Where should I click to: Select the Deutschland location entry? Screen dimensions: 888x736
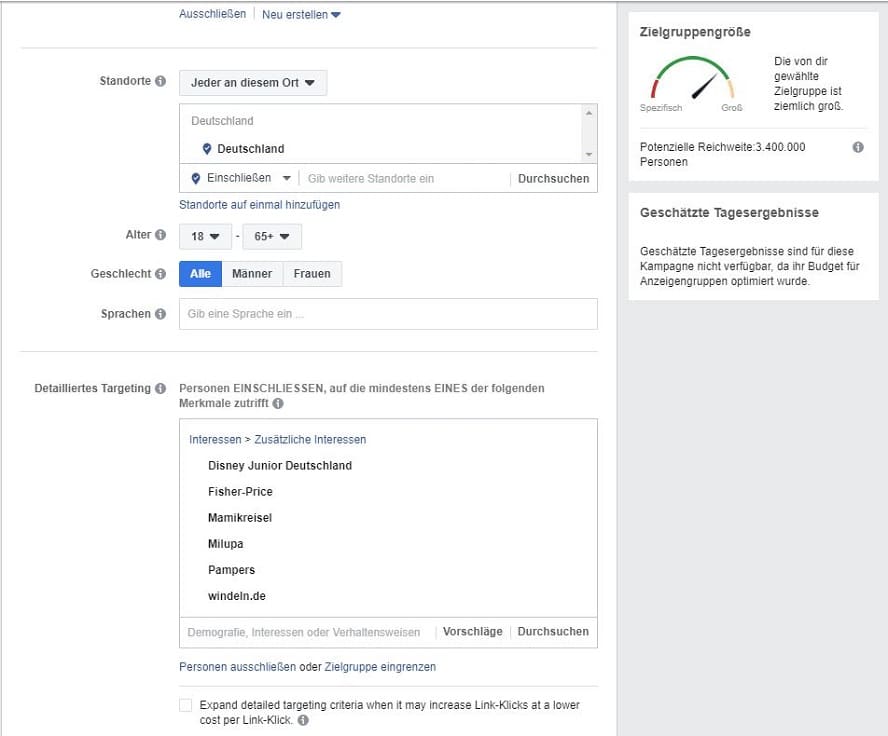pos(251,149)
